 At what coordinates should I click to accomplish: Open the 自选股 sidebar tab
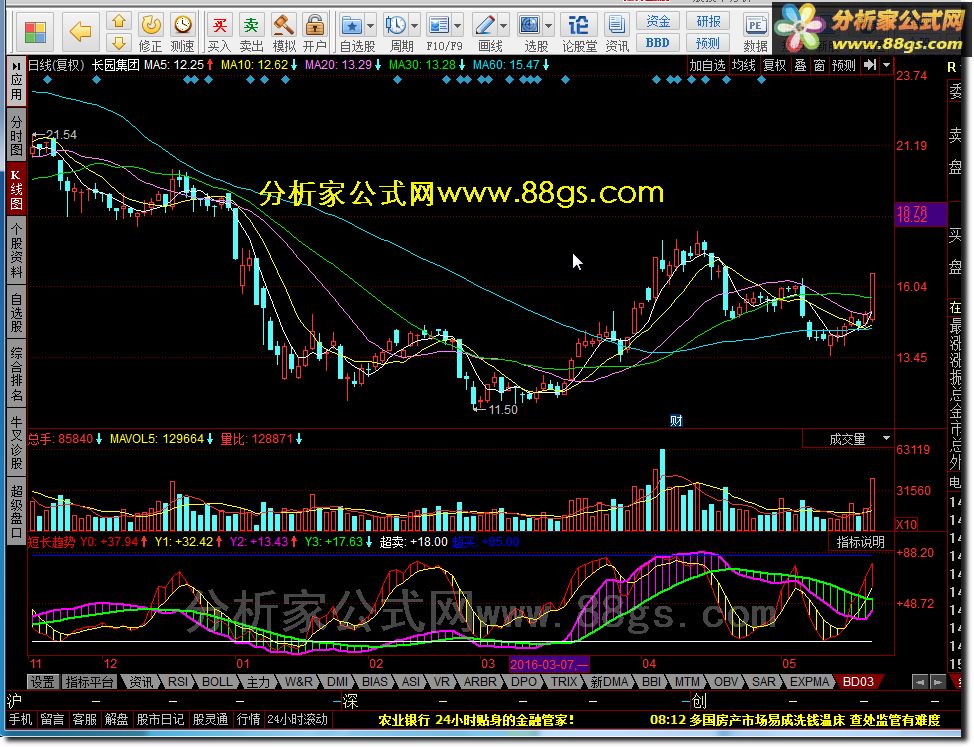click(x=16, y=314)
